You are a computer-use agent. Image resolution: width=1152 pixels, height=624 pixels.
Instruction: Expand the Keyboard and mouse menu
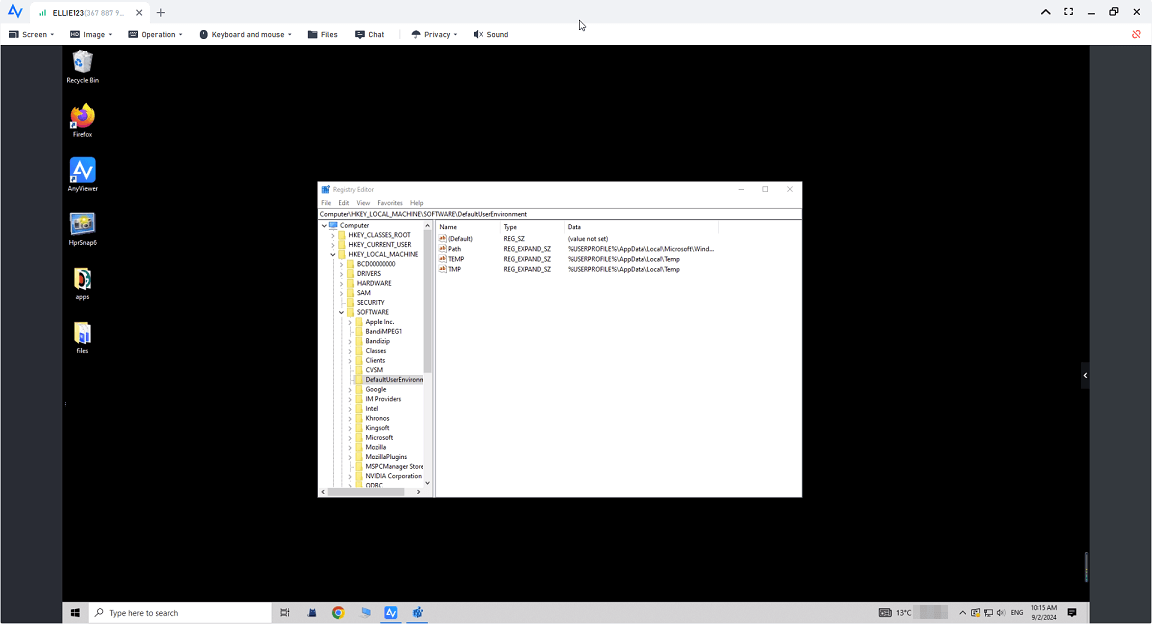(245, 34)
